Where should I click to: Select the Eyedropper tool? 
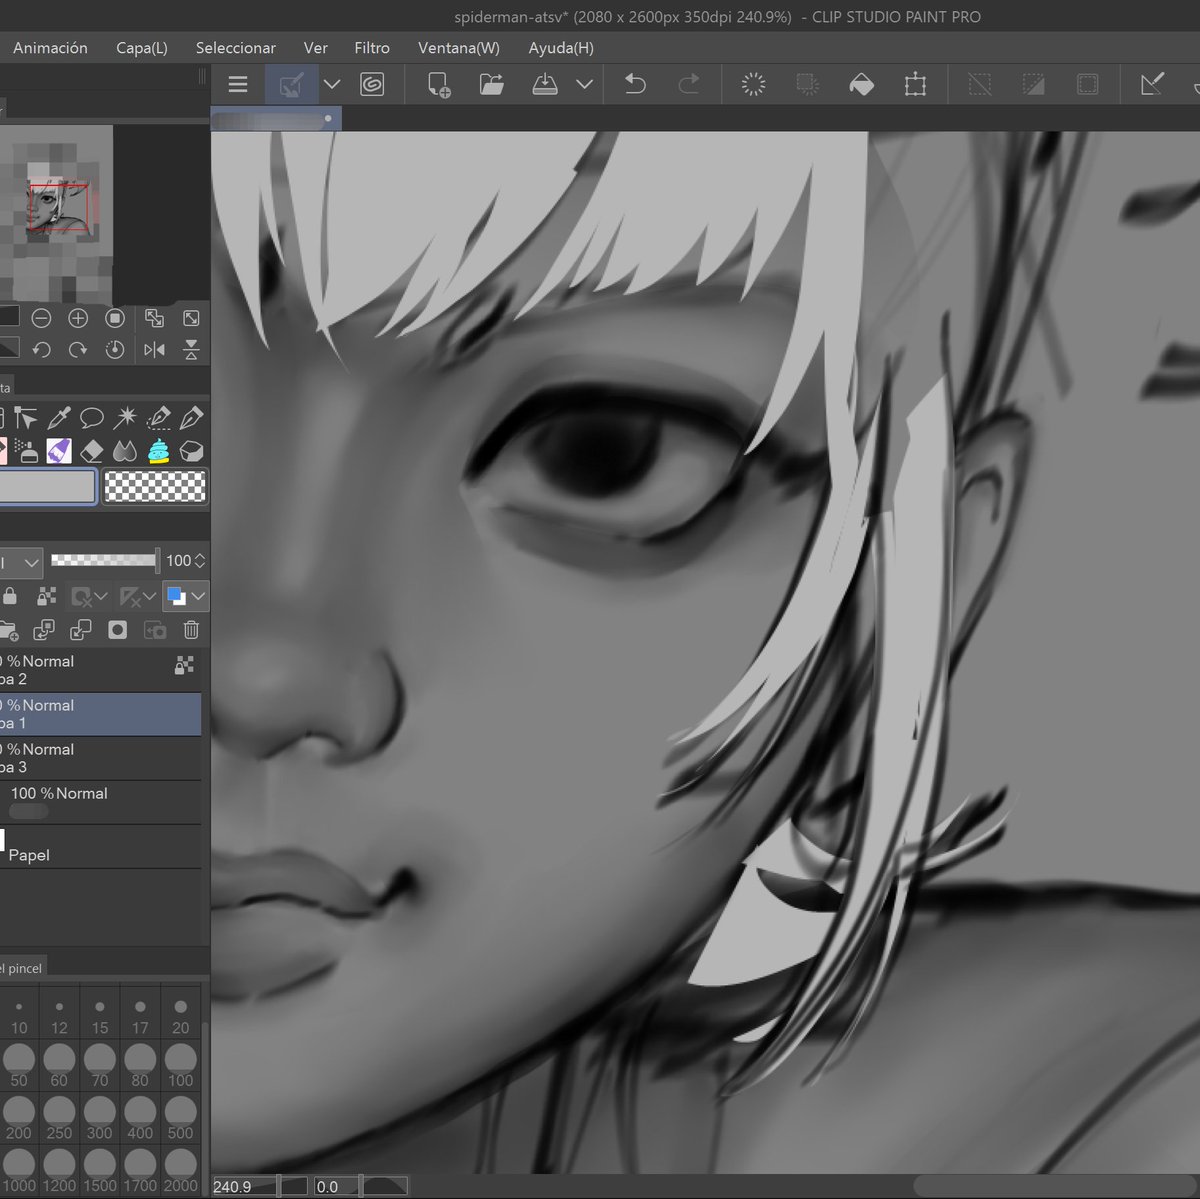tap(58, 417)
